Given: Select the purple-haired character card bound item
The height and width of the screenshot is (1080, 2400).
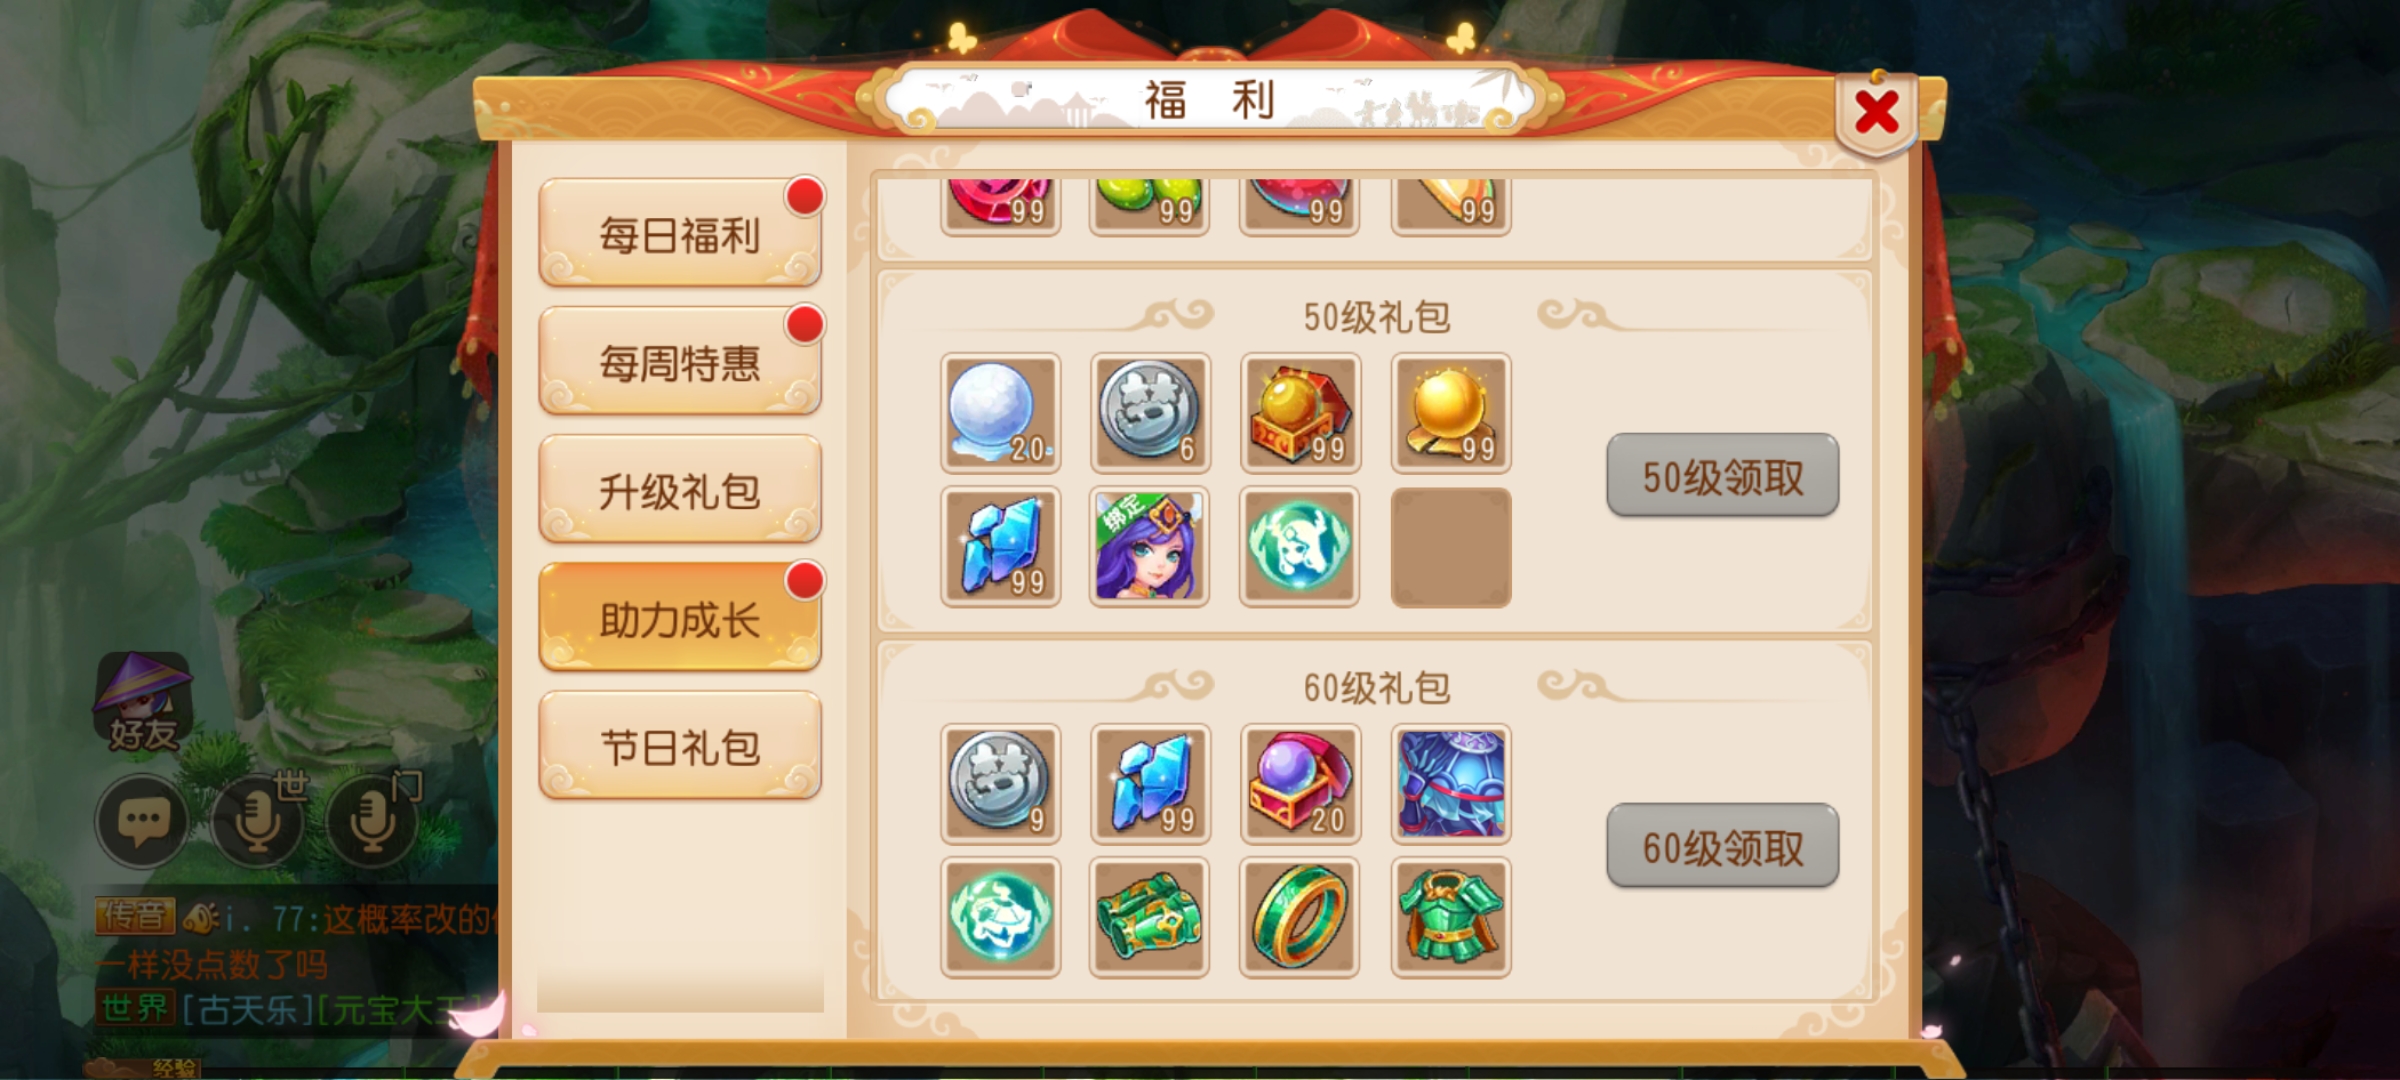Looking at the screenshot, I should click(x=1150, y=547).
